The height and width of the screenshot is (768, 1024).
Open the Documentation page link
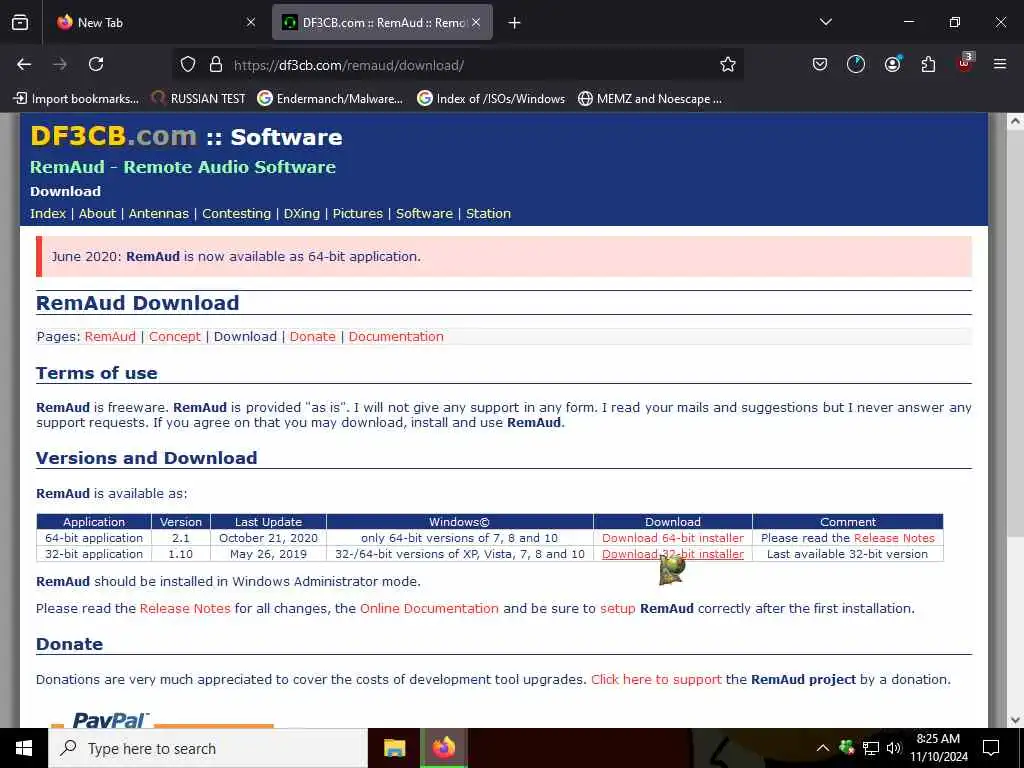(x=396, y=336)
